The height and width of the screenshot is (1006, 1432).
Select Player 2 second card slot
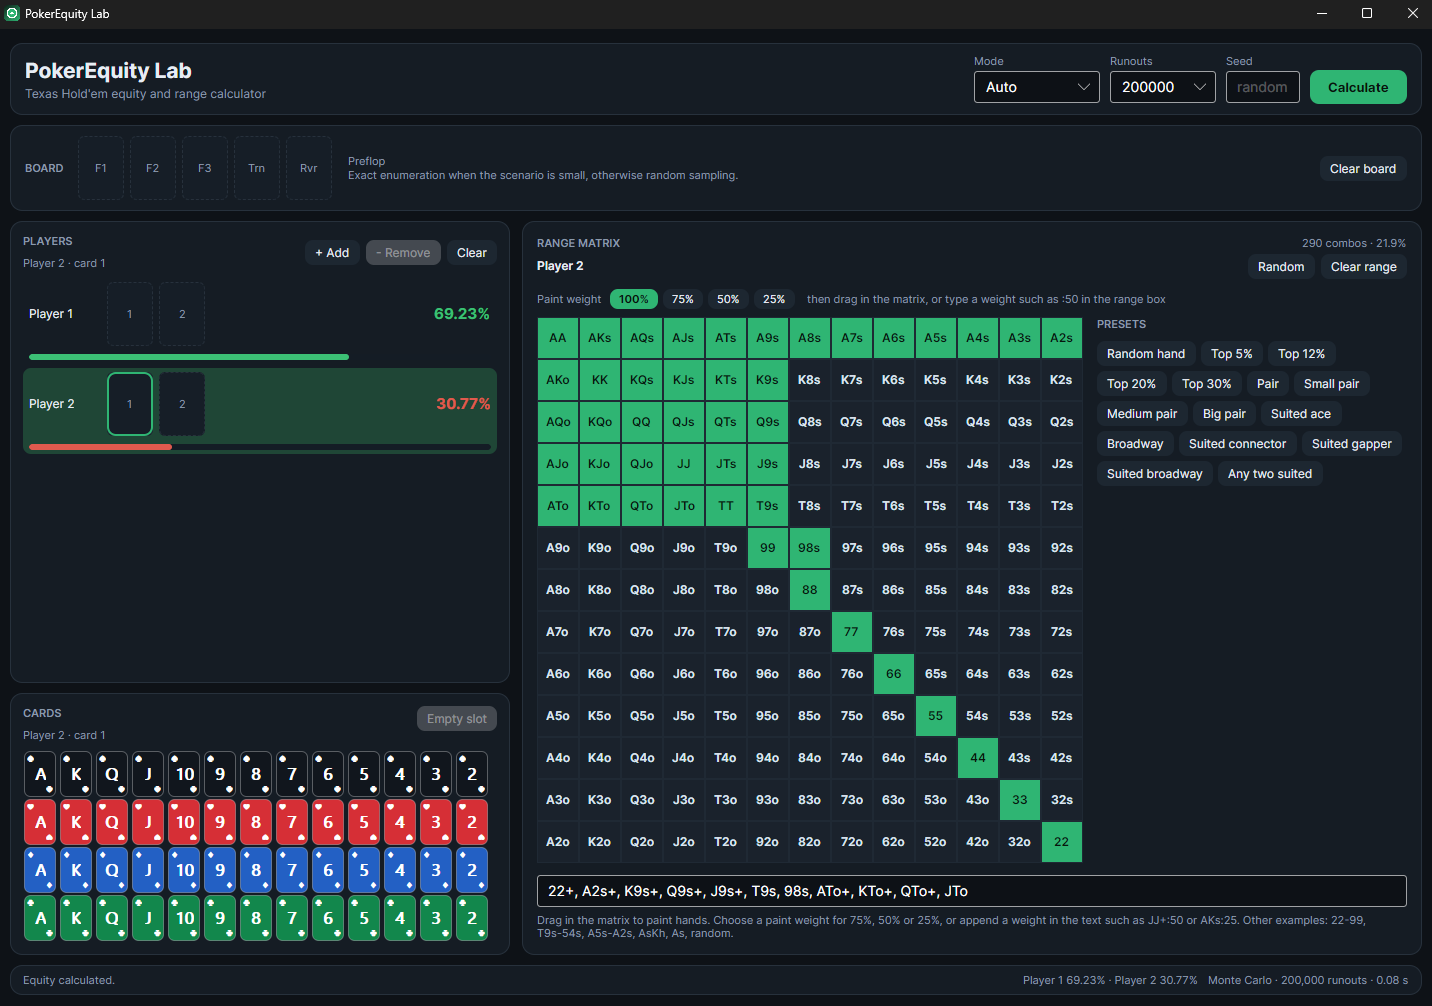[182, 404]
